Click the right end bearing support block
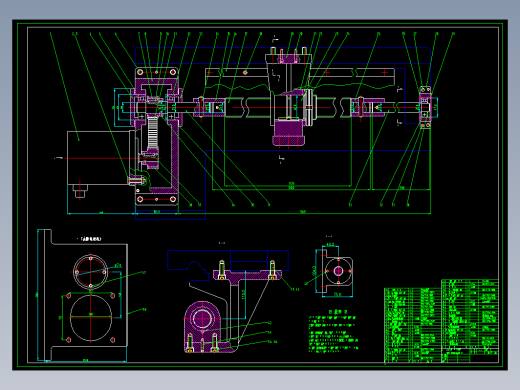The width and height of the screenshot is (520, 390). [x=425, y=107]
